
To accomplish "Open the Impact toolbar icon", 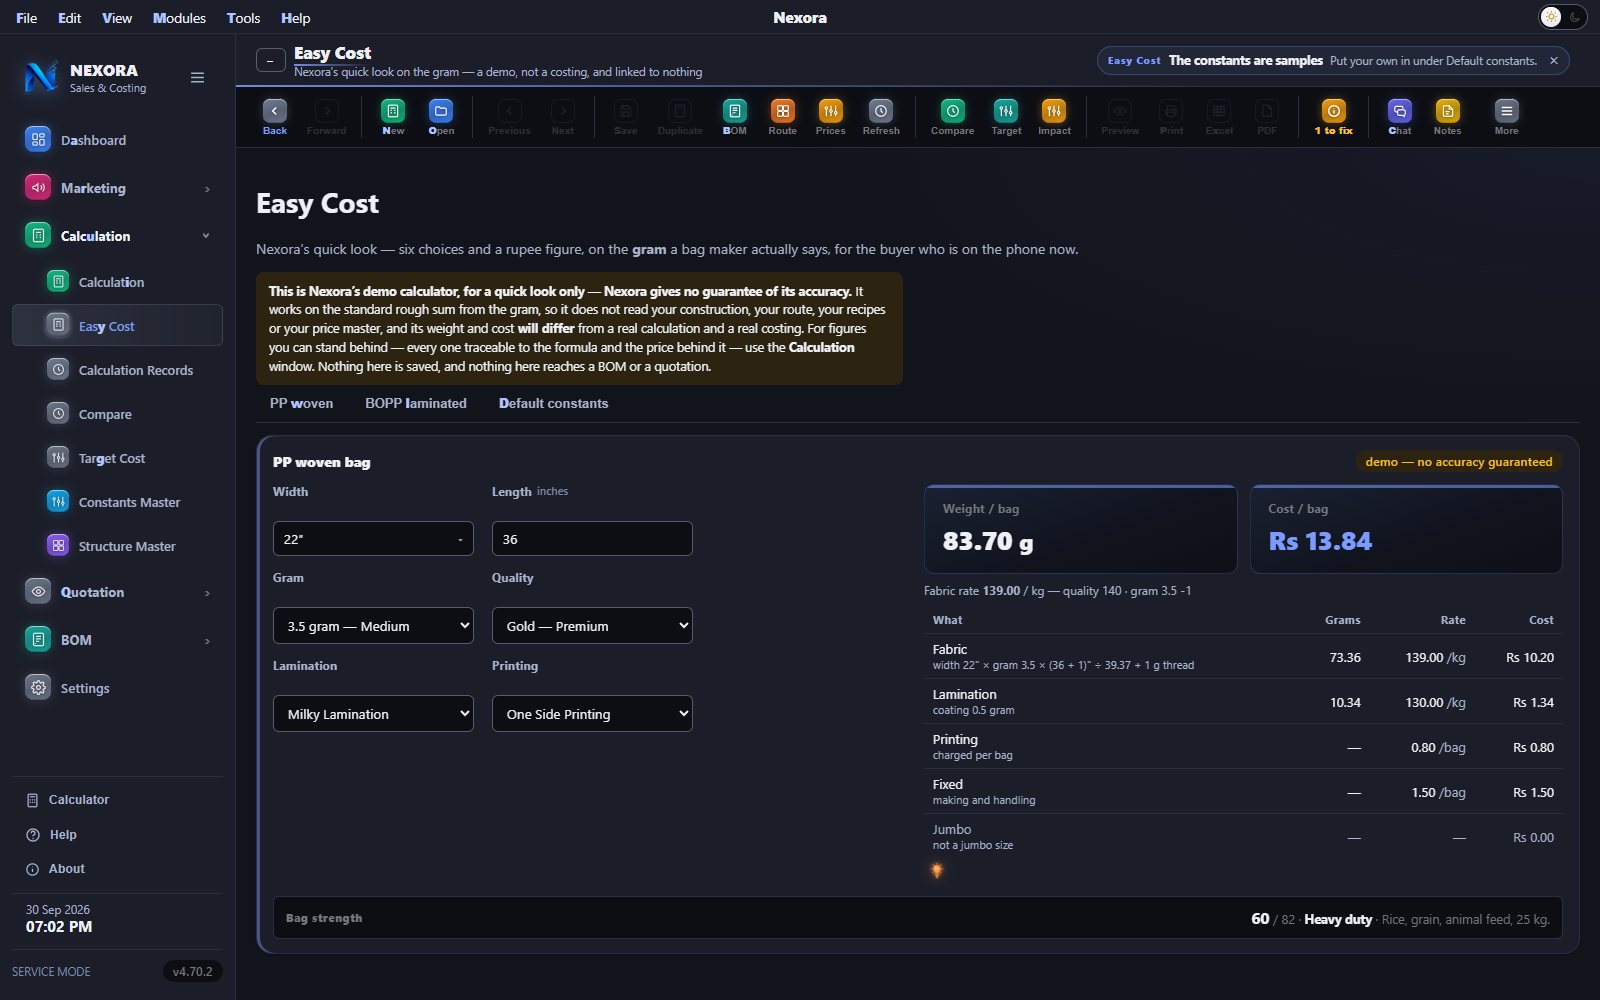I will [x=1054, y=117].
